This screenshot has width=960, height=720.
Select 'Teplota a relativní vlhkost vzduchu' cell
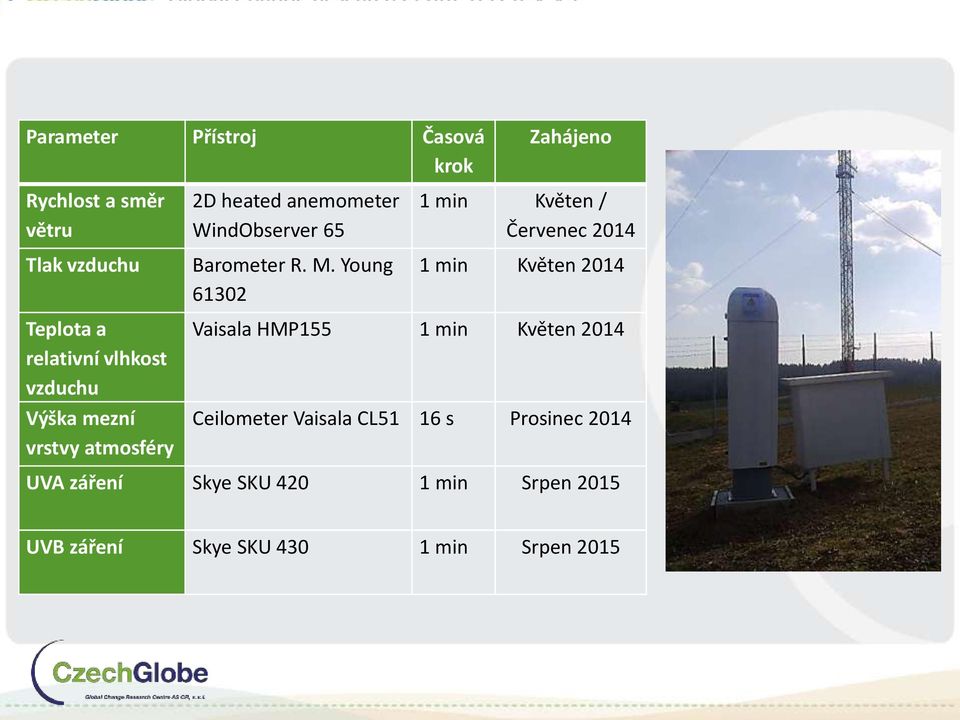[x=102, y=357]
